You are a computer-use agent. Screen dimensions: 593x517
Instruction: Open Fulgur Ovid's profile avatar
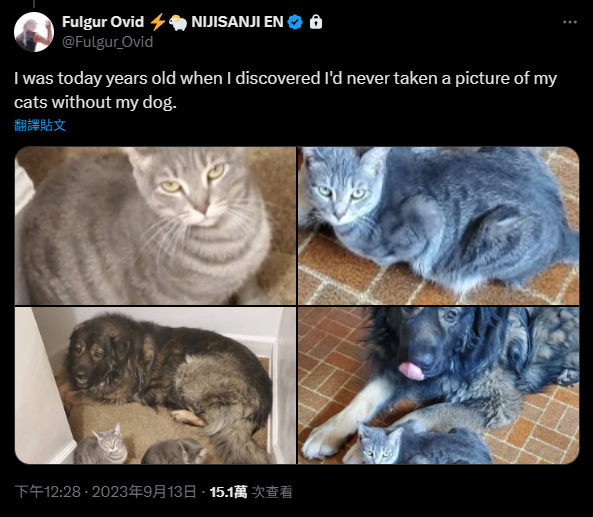[x=34, y=32]
